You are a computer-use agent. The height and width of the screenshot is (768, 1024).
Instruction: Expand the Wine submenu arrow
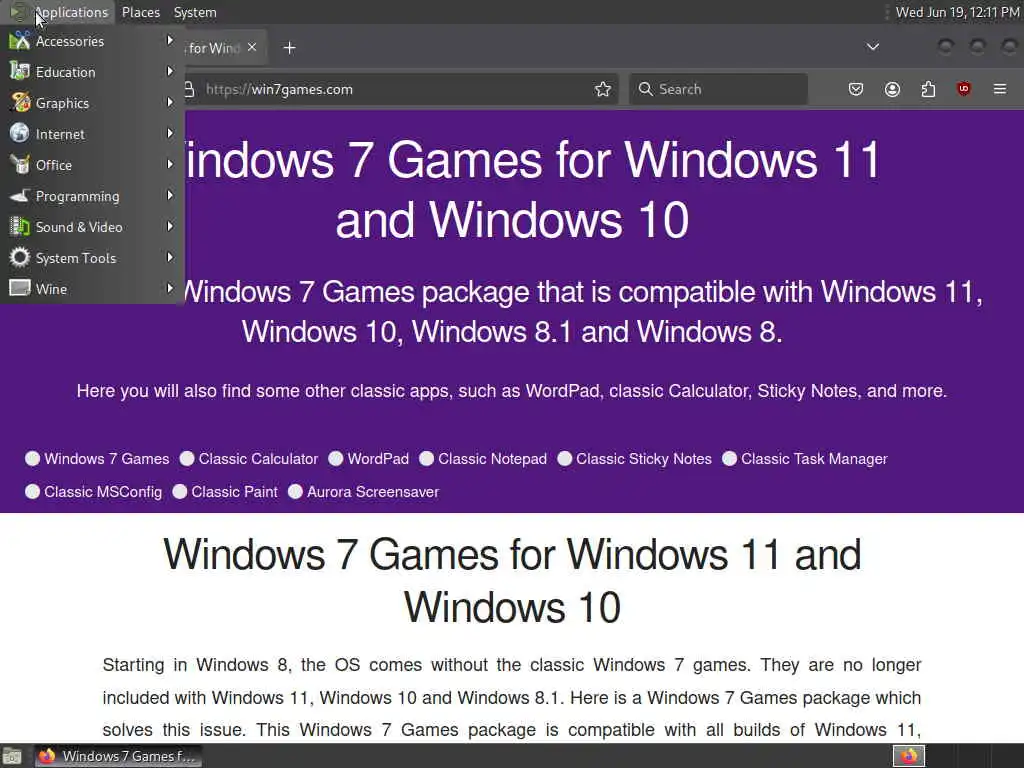click(170, 288)
